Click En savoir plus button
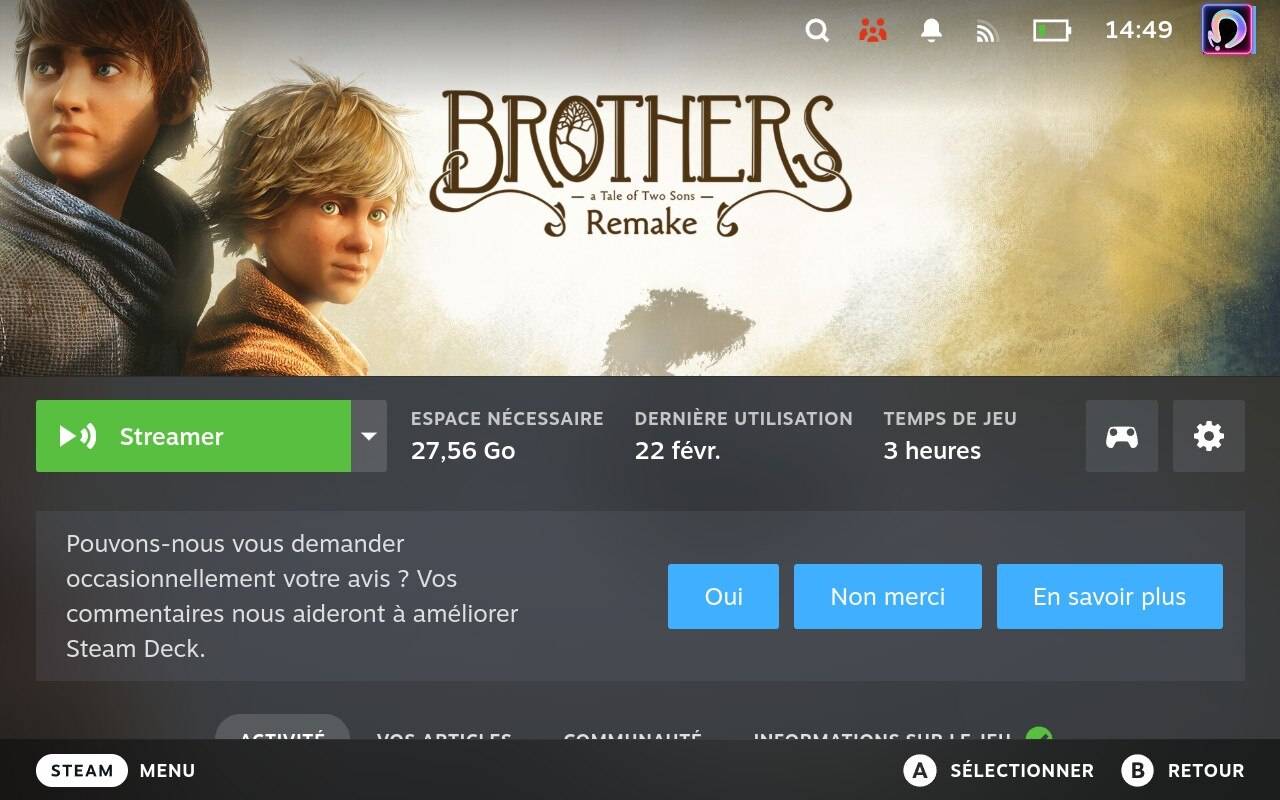The height and width of the screenshot is (800, 1280). pos(1110,597)
